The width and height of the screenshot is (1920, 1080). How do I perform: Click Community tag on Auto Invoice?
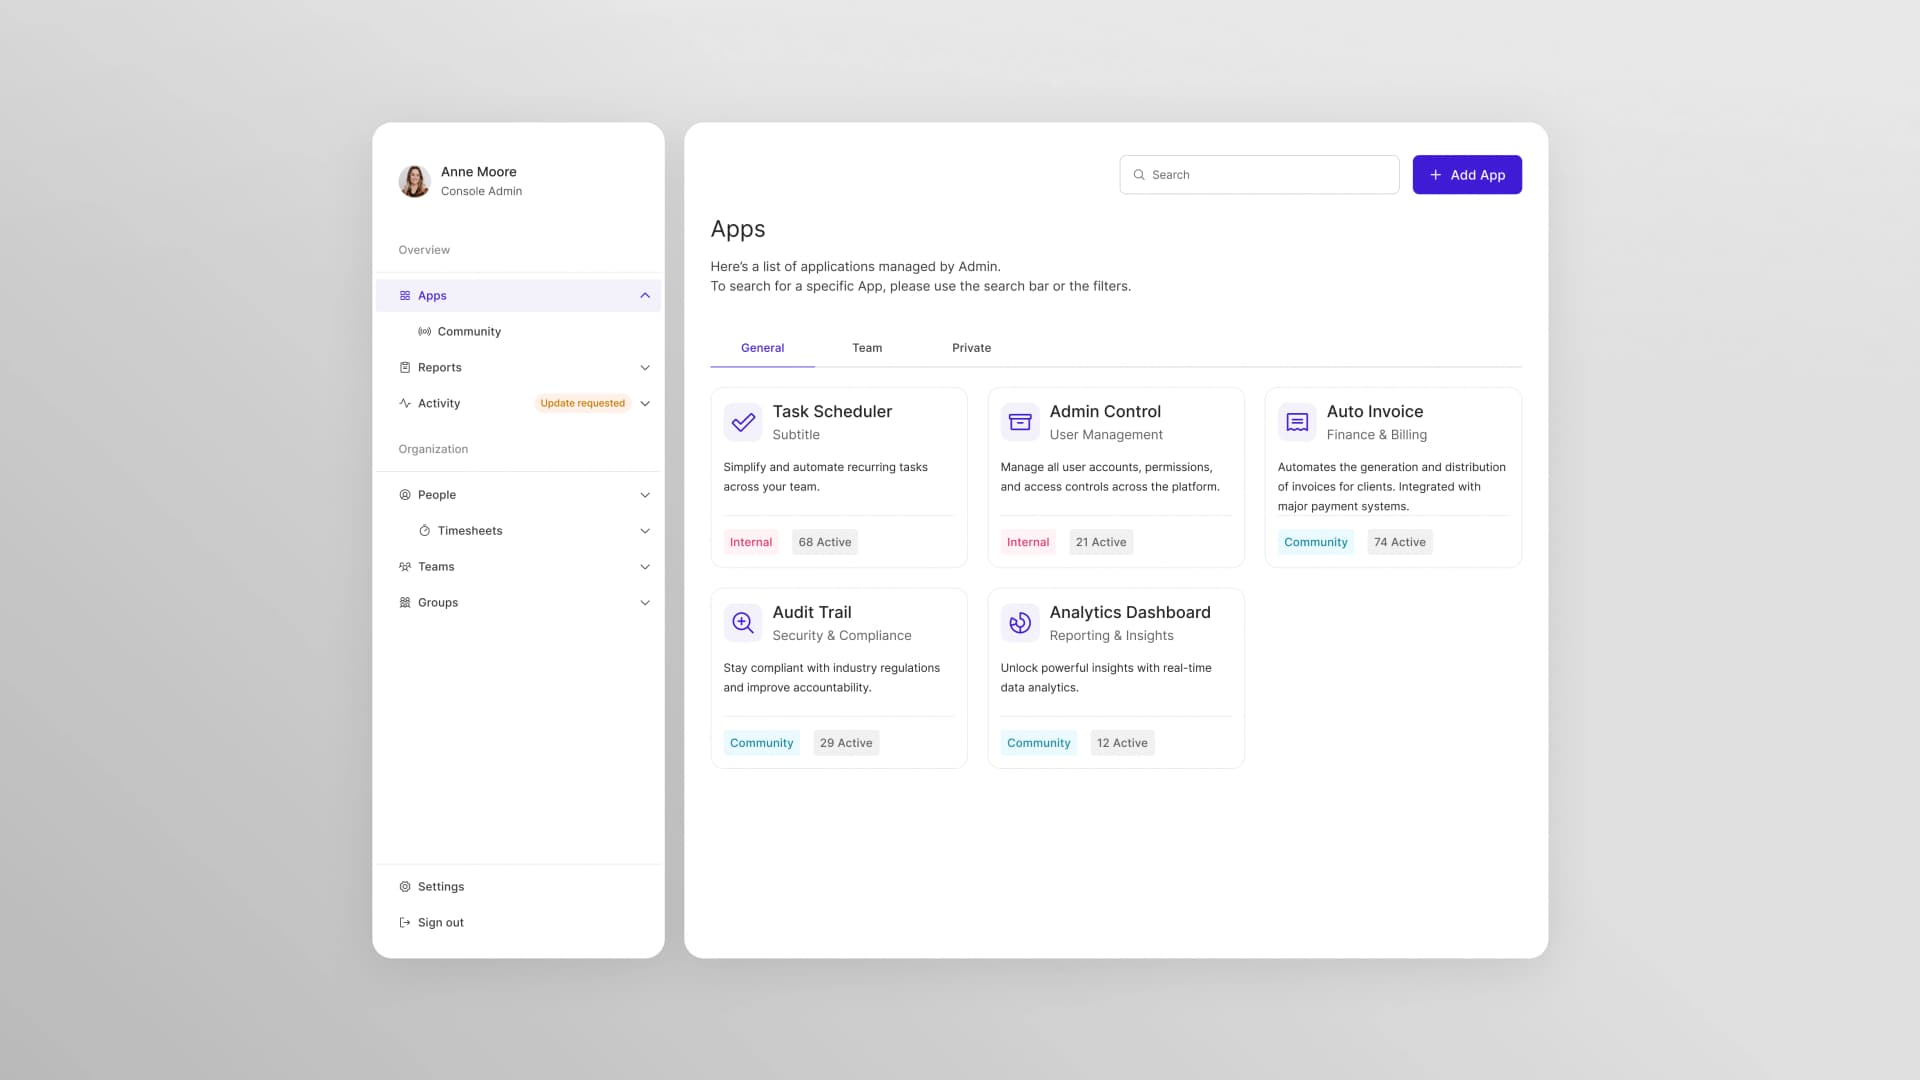1316,543
